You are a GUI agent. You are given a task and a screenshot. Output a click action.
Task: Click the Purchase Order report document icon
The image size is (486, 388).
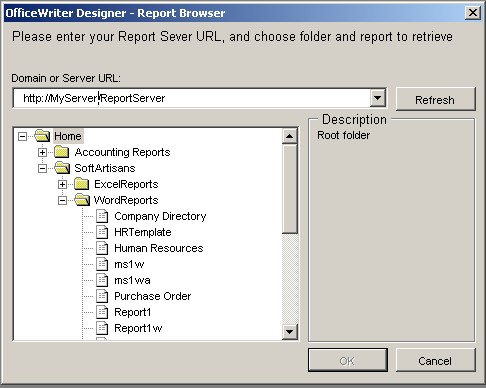(x=102, y=296)
